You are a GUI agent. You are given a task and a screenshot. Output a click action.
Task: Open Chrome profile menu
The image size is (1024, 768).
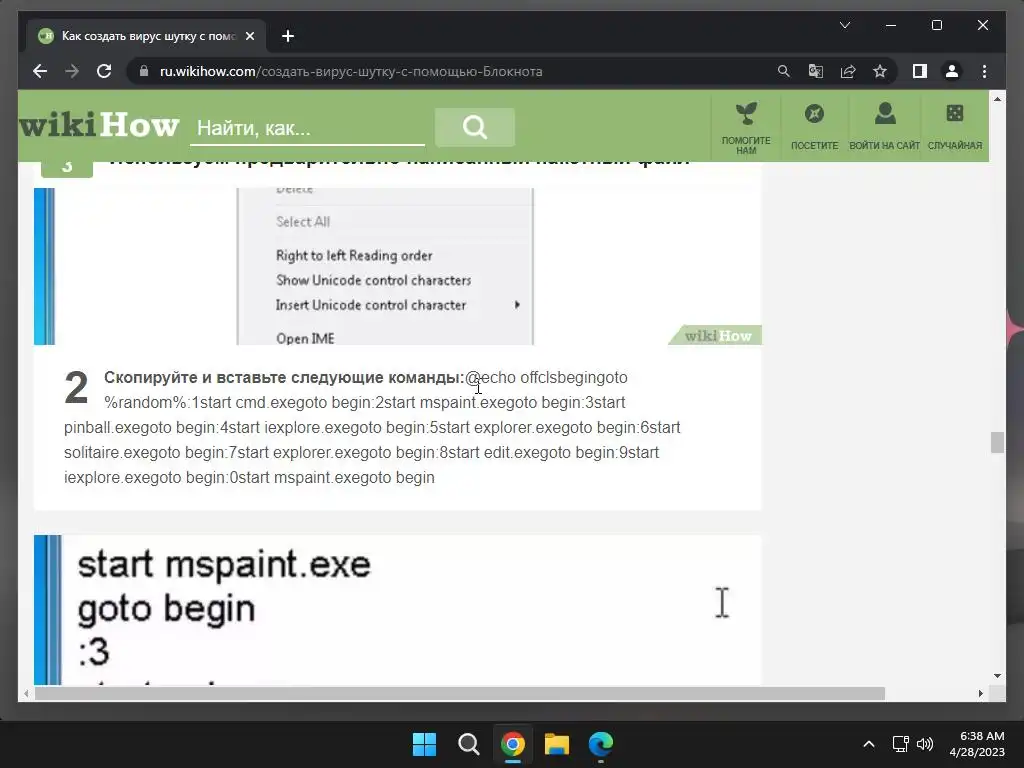coord(952,71)
